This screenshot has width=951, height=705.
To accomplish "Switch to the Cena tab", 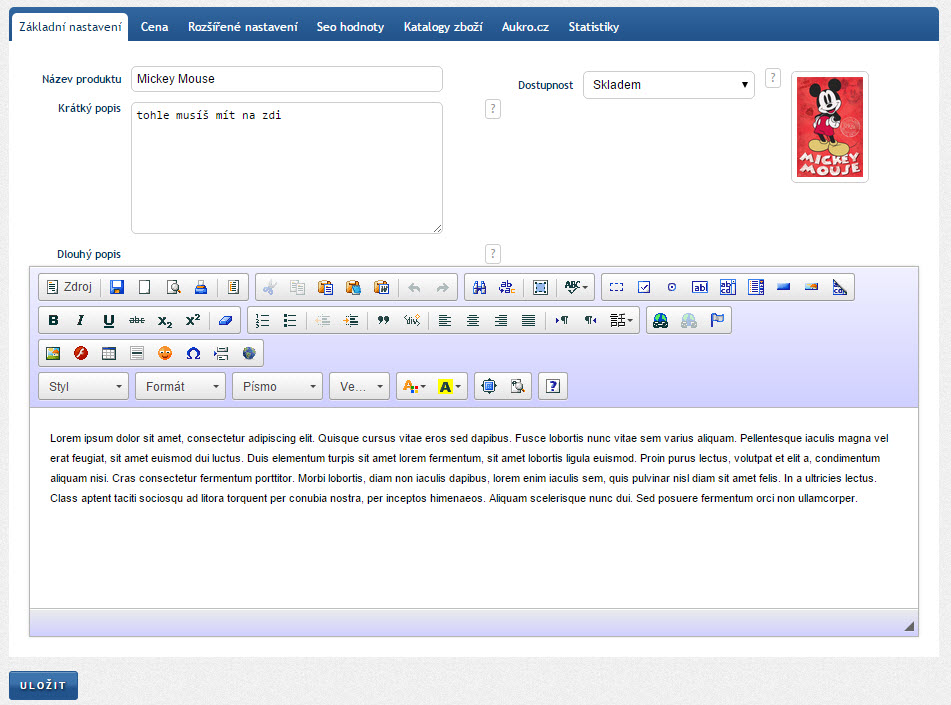I will [154, 27].
